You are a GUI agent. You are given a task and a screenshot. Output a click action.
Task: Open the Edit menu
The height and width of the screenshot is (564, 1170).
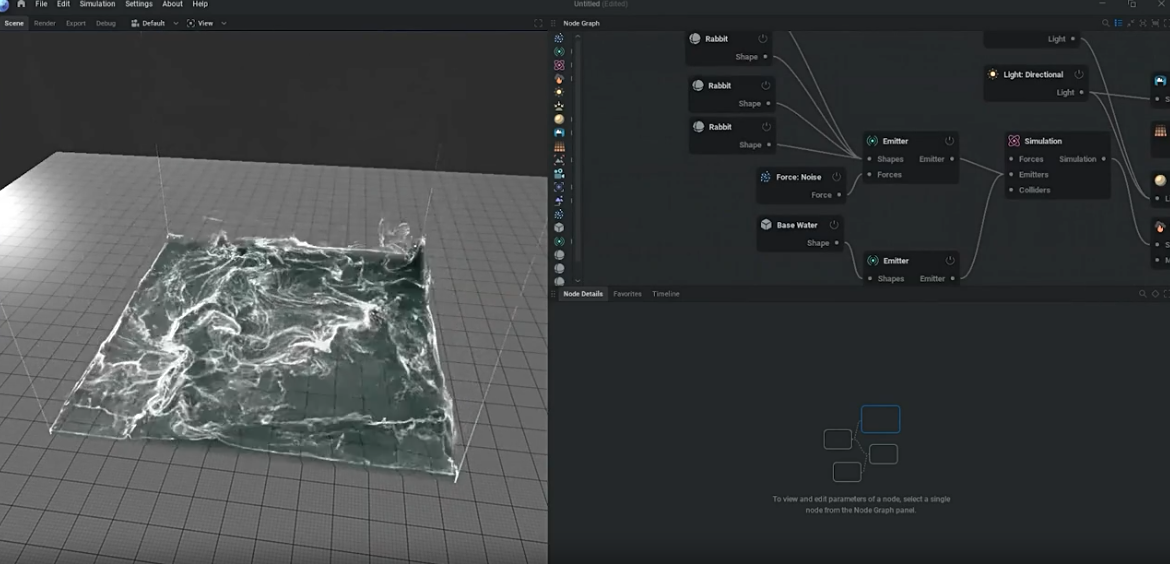point(63,4)
